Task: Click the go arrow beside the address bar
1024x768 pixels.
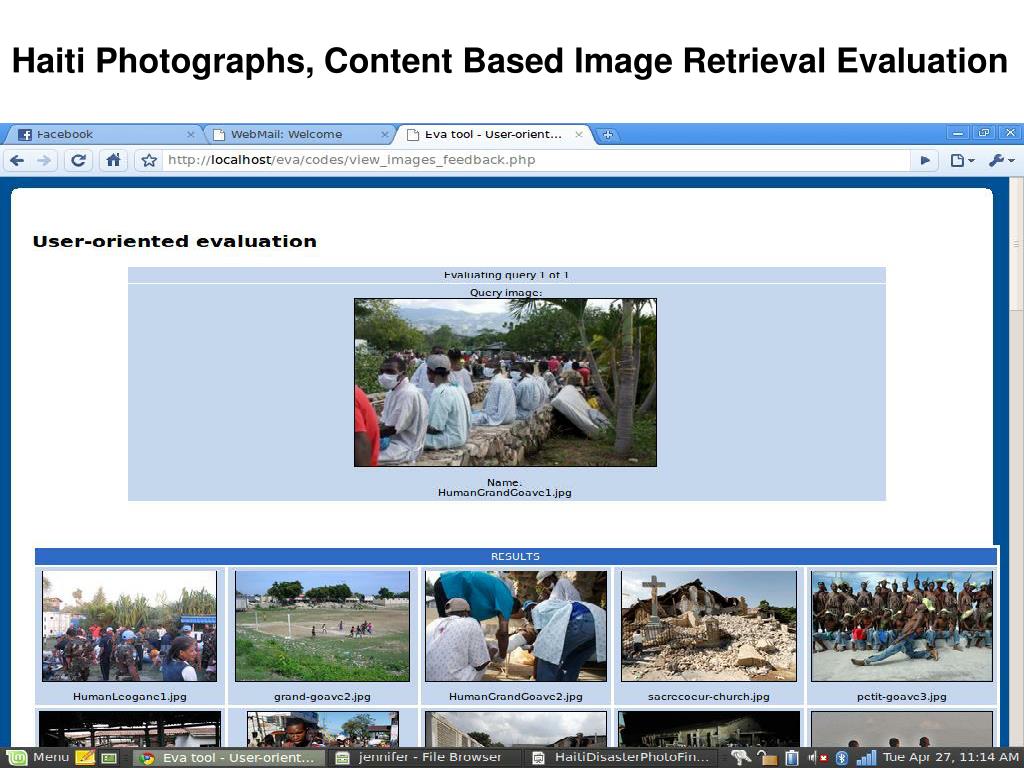Action: 925,160
